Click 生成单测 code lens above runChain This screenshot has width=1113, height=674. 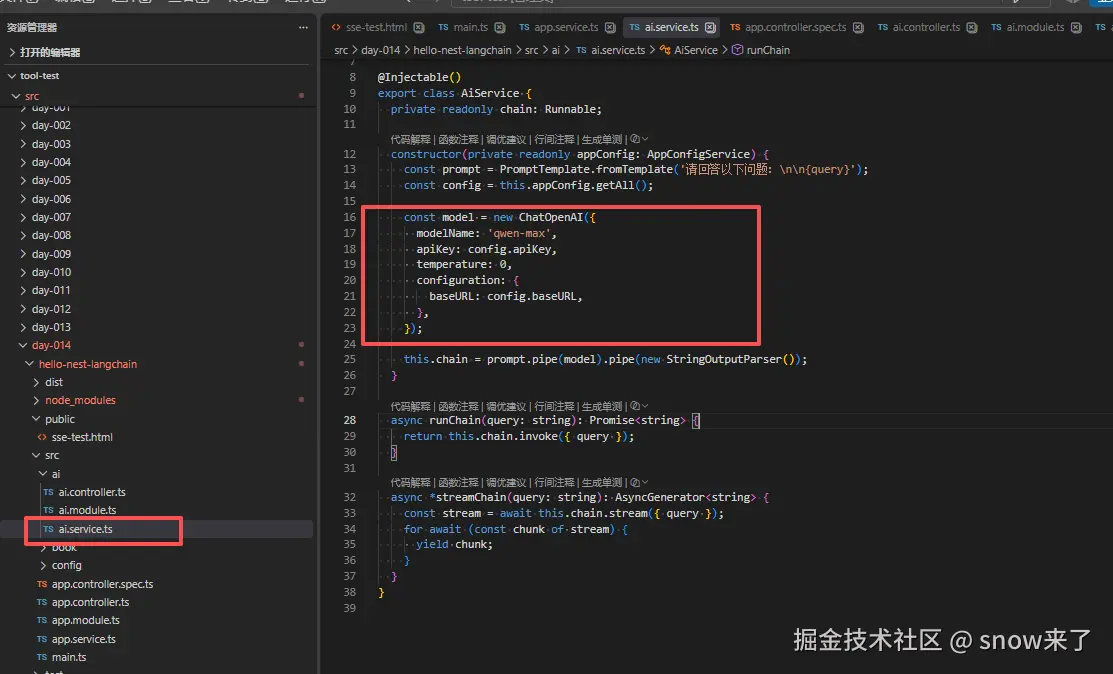602,407
